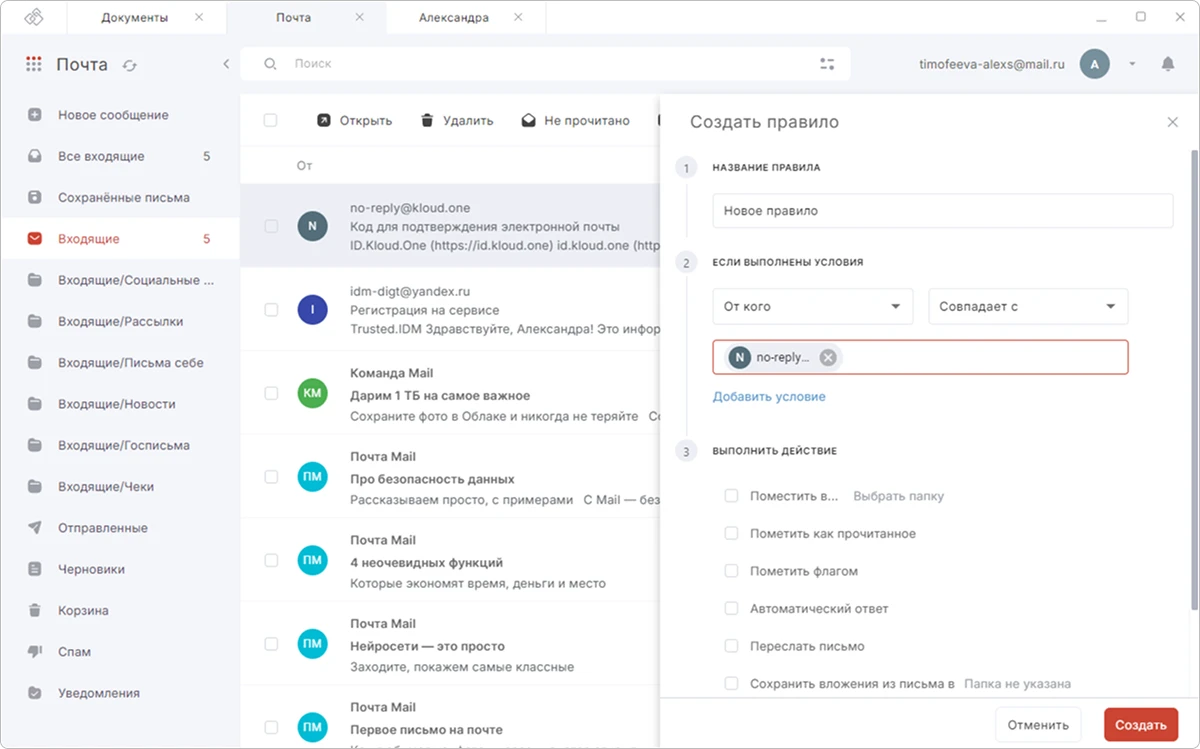Click Папка не указана link
This screenshot has width=1200, height=749.
[x=1017, y=684]
